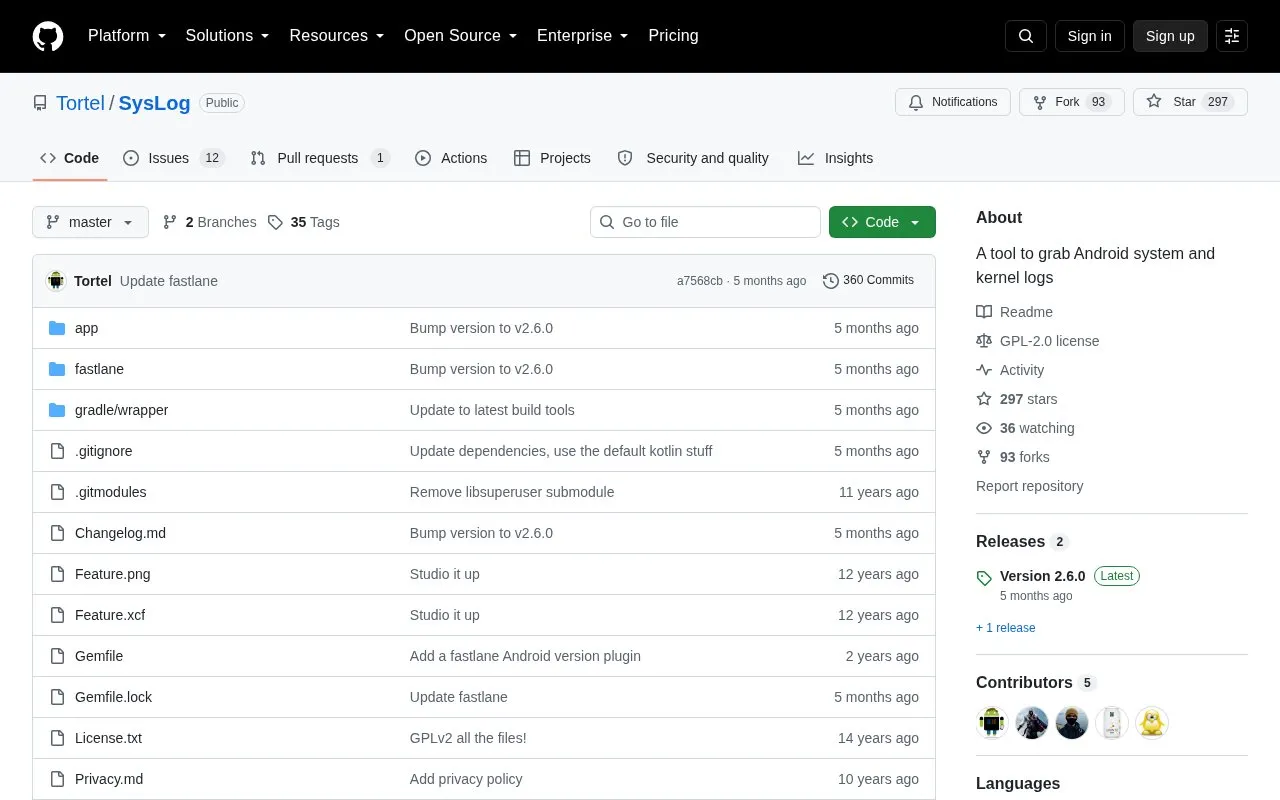1280x800 pixels.
Task: Open second contributor avatar
Action: coord(1032,723)
